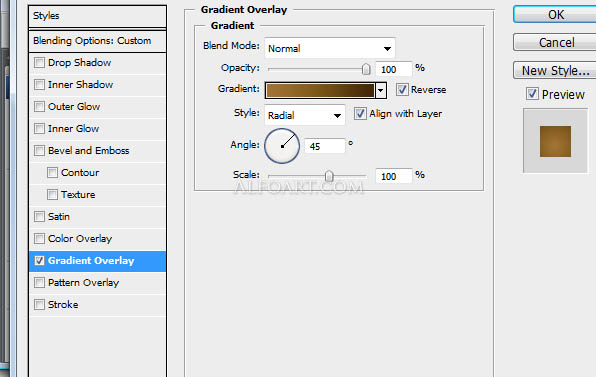Toggle the Preview checkbox
This screenshot has width=596, height=377.
click(532, 93)
